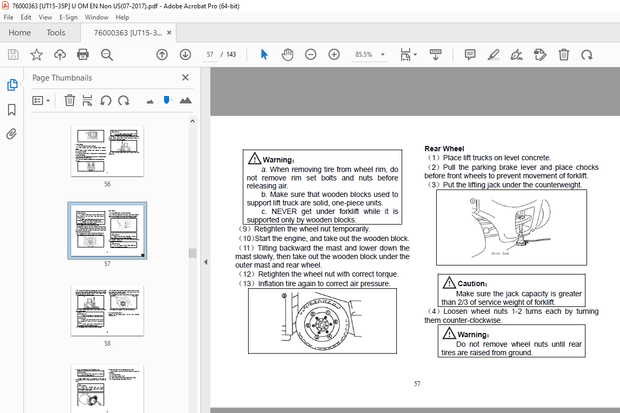Print the document
This screenshot has width=620, height=413.
pos(83,55)
